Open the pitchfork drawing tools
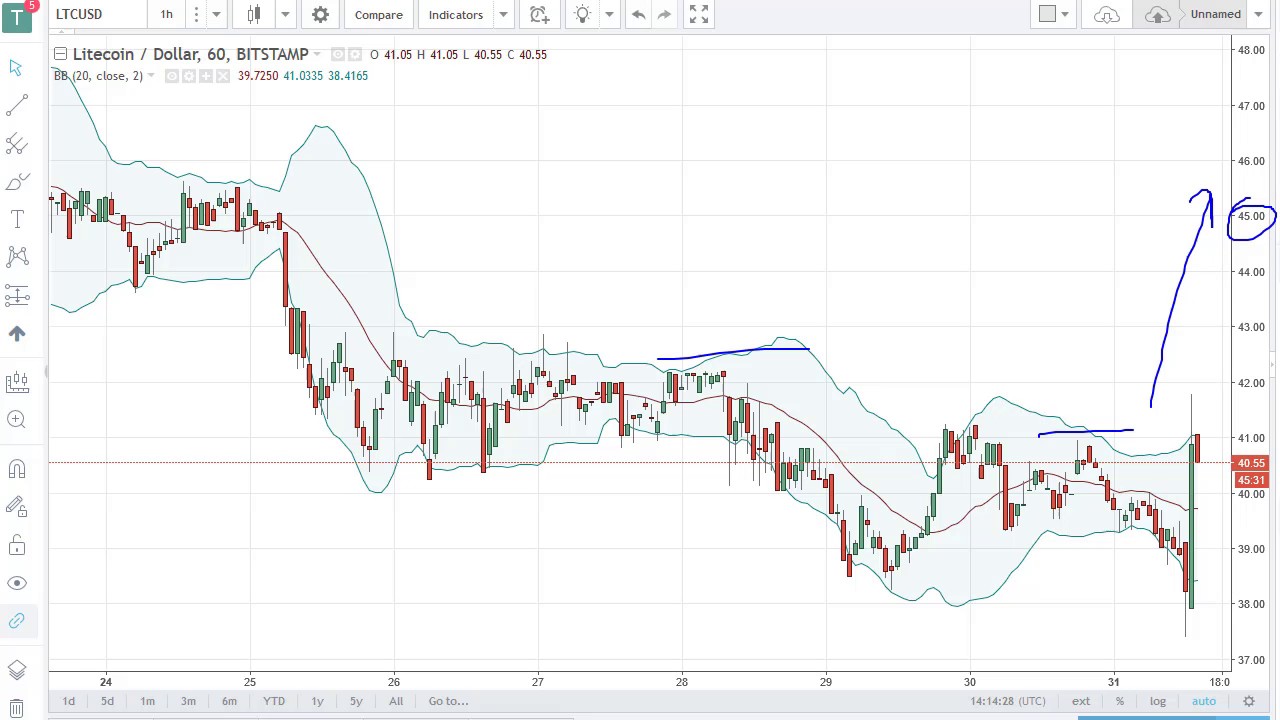Image resolution: width=1280 pixels, height=720 pixels. click(16, 143)
